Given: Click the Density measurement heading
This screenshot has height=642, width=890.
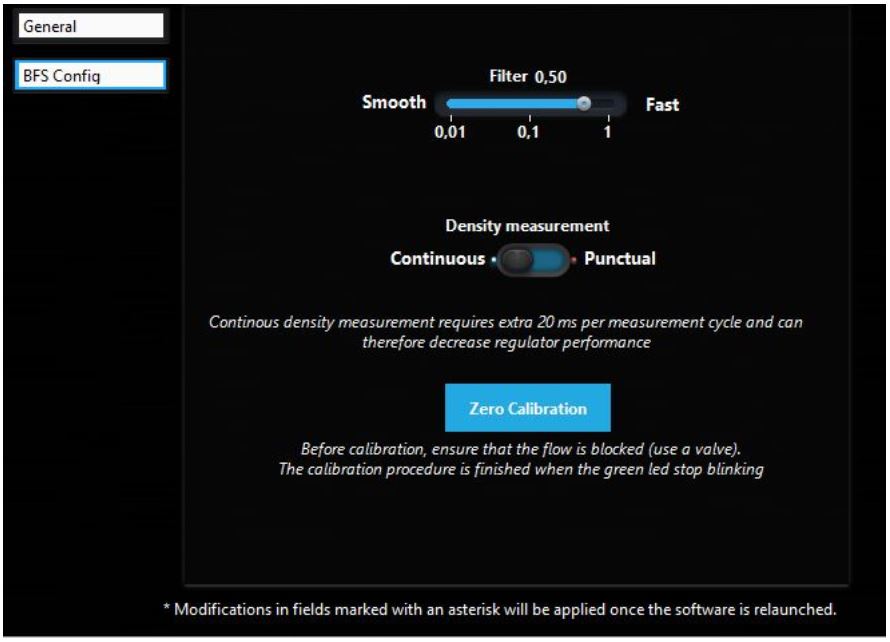Looking at the screenshot, I should coord(527,227).
